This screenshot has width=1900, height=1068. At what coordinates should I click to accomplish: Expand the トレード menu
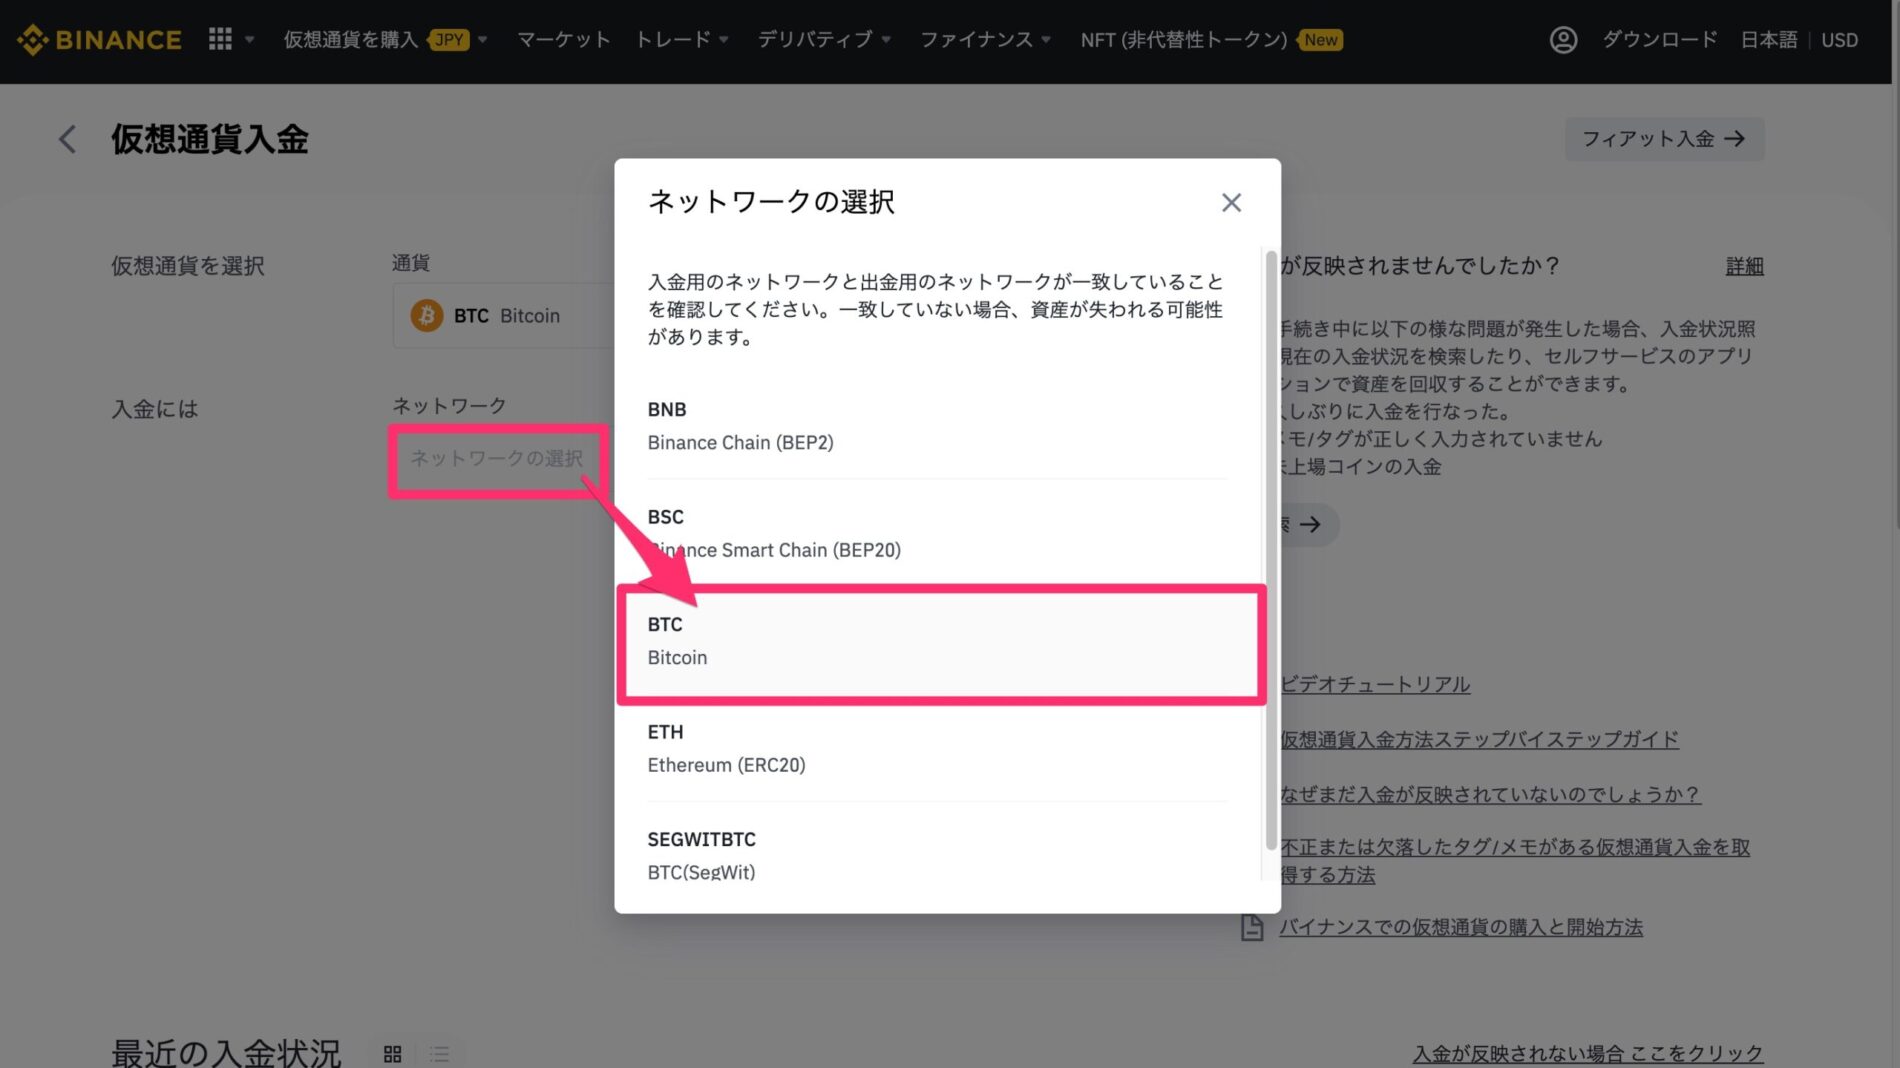point(682,40)
